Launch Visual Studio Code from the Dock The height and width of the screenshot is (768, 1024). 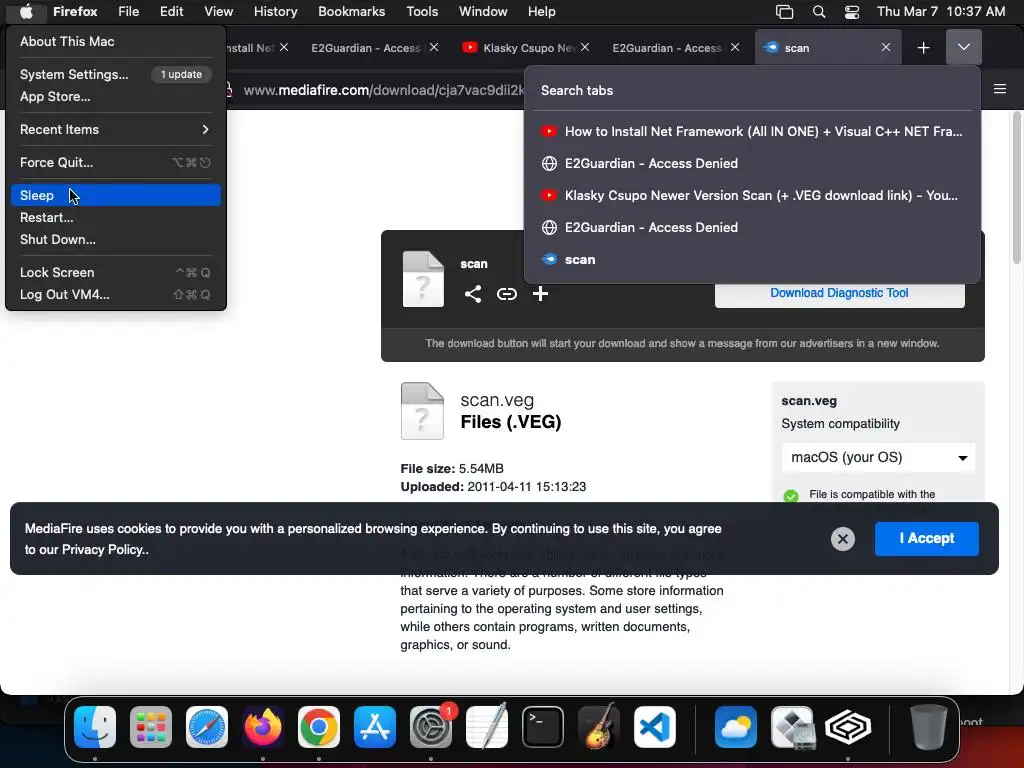[x=654, y=726]
